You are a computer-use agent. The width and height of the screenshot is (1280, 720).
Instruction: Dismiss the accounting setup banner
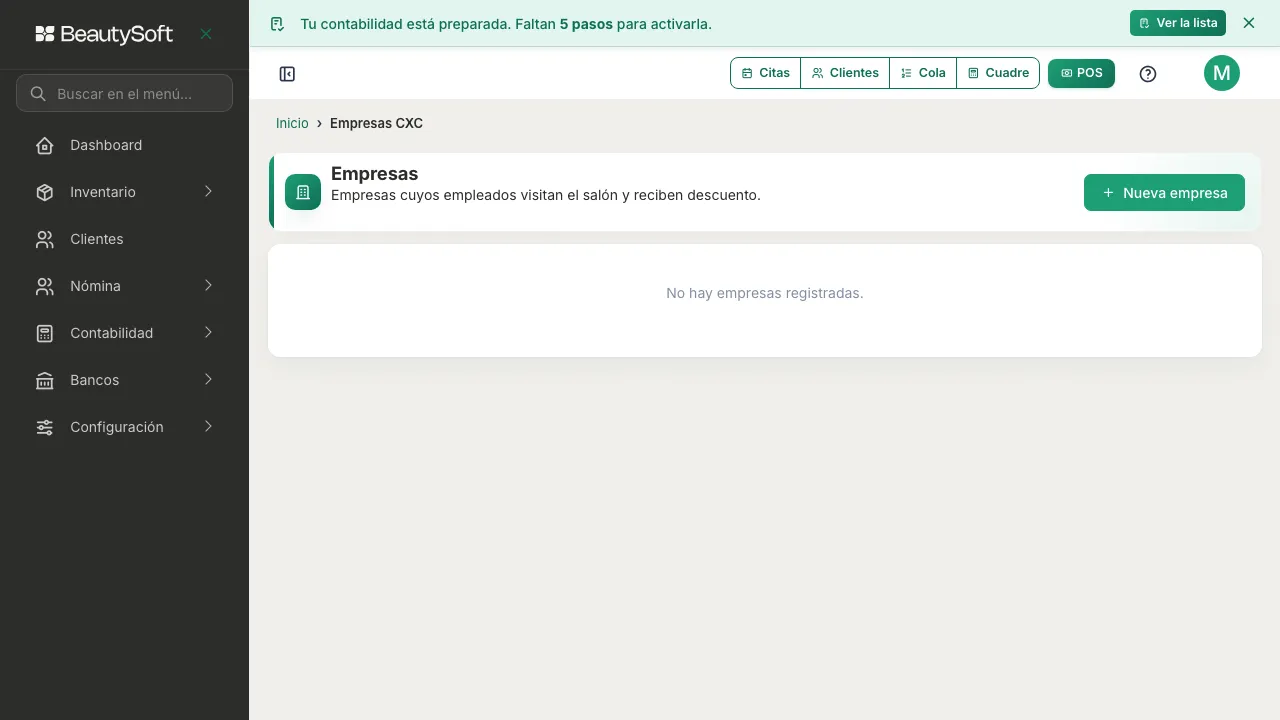pyautogui.click(x=1249, y=23)
